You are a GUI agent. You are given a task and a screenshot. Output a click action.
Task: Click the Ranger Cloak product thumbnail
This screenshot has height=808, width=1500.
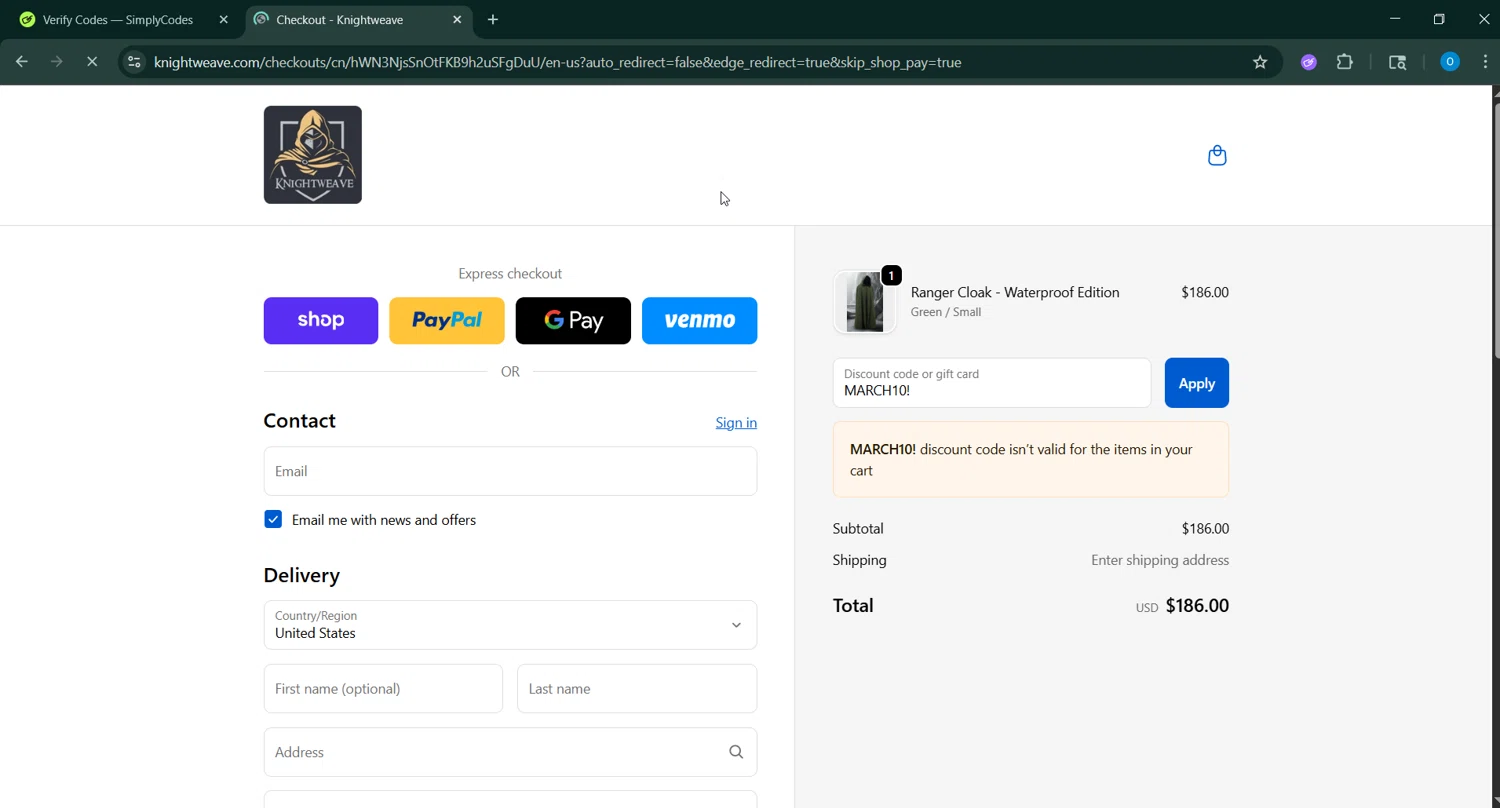pyautogui.click(x=865, y=301)
